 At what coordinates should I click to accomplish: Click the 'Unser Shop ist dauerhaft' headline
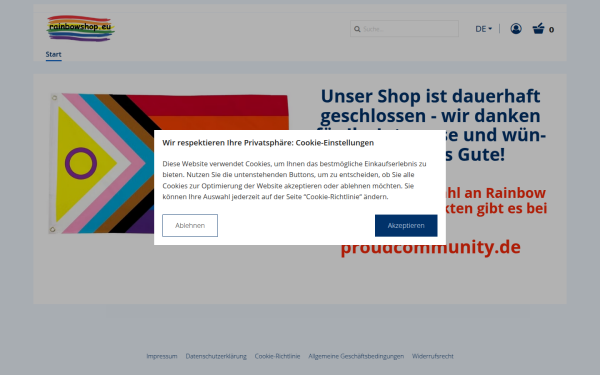pos(430,96)
